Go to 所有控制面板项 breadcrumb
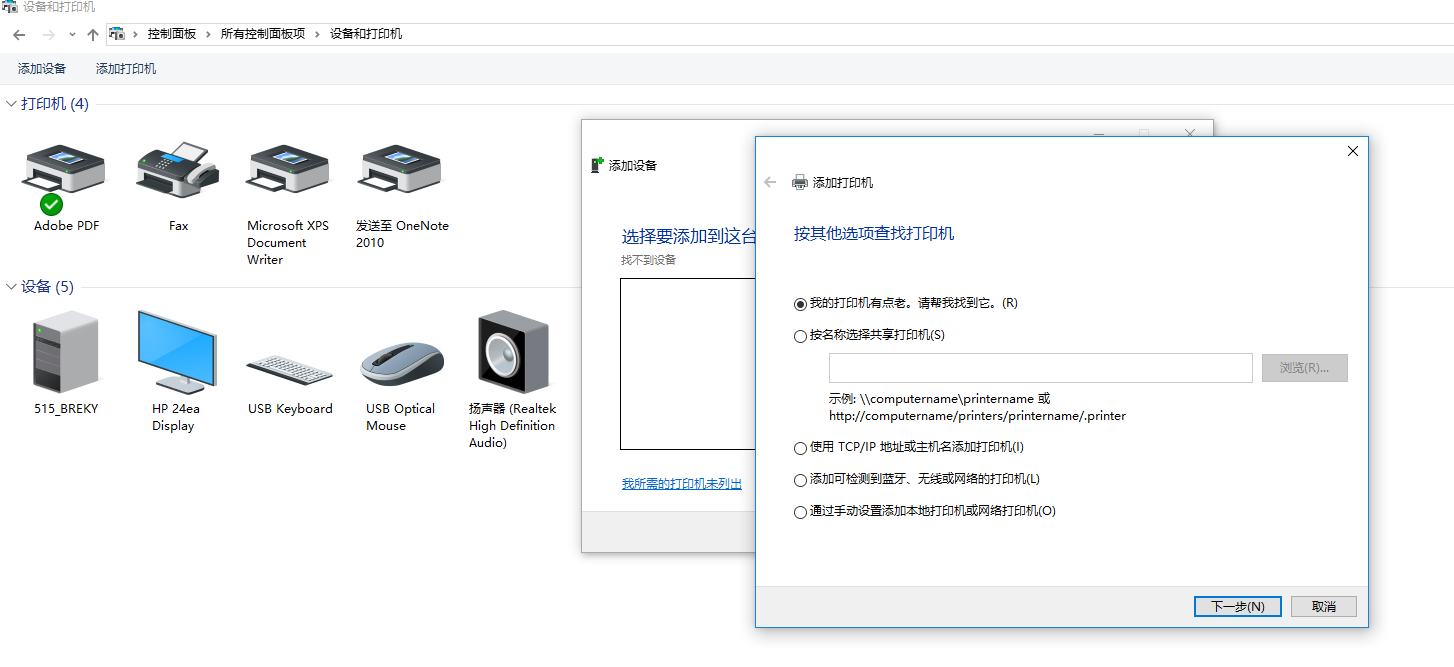This screenshot has width=1454, height=667. pyautogui.click(x=263, y=34)
